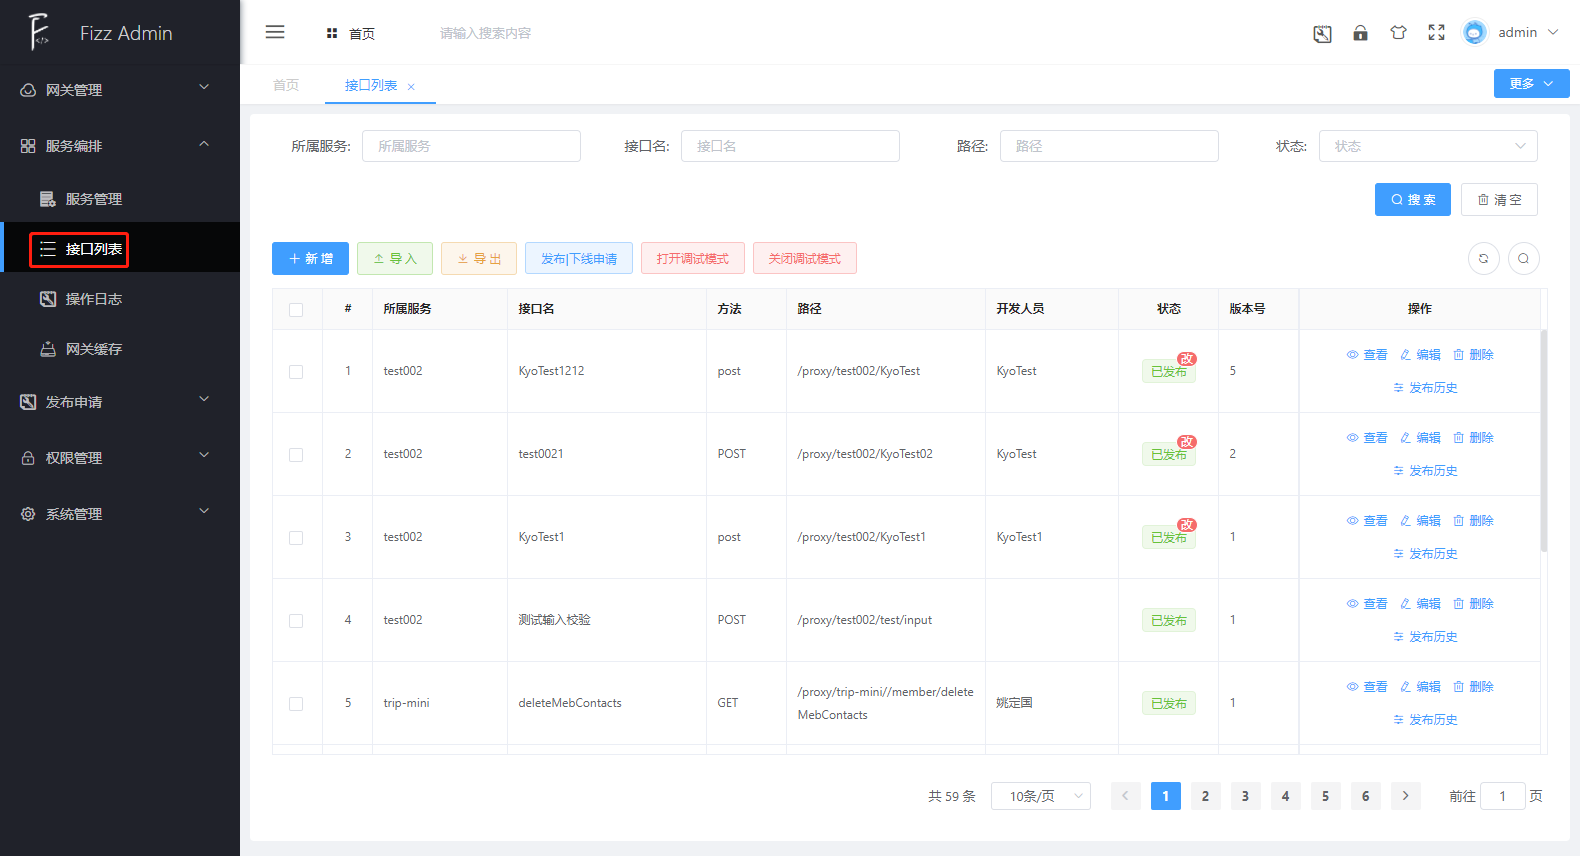Viewport: 1580px width, 856px height.
Task: Go to page 2
Action: pos(1206,796)
